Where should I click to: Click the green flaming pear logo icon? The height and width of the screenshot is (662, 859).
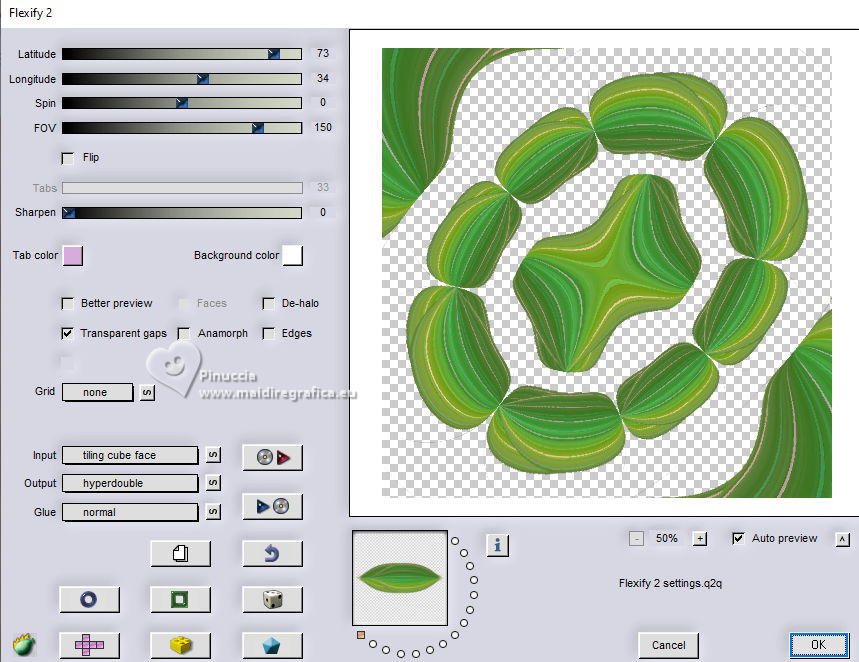click(x=24, y=644)
